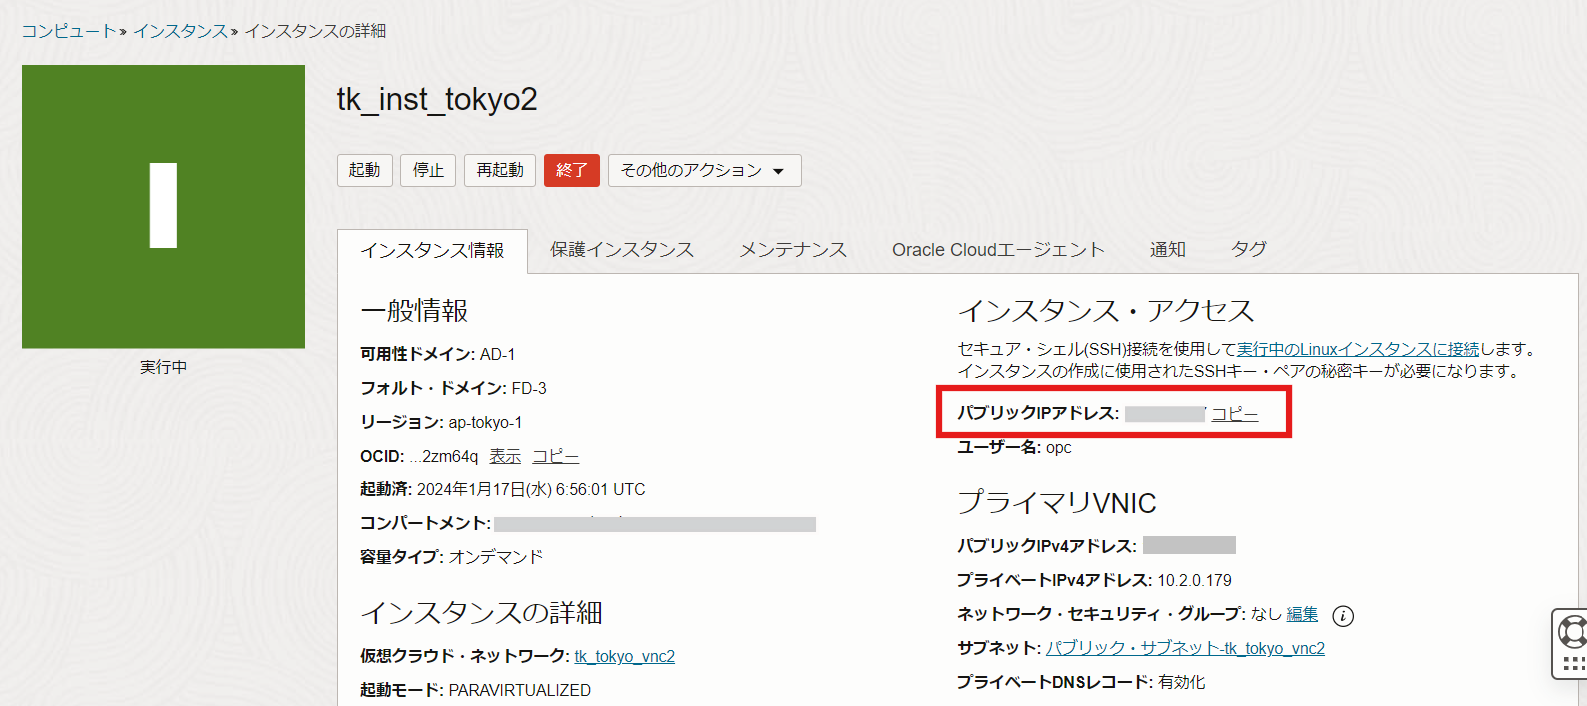Open the メンテナンス tab
This screenshot has height=706, width=1587.
click(x=793, y=250)
